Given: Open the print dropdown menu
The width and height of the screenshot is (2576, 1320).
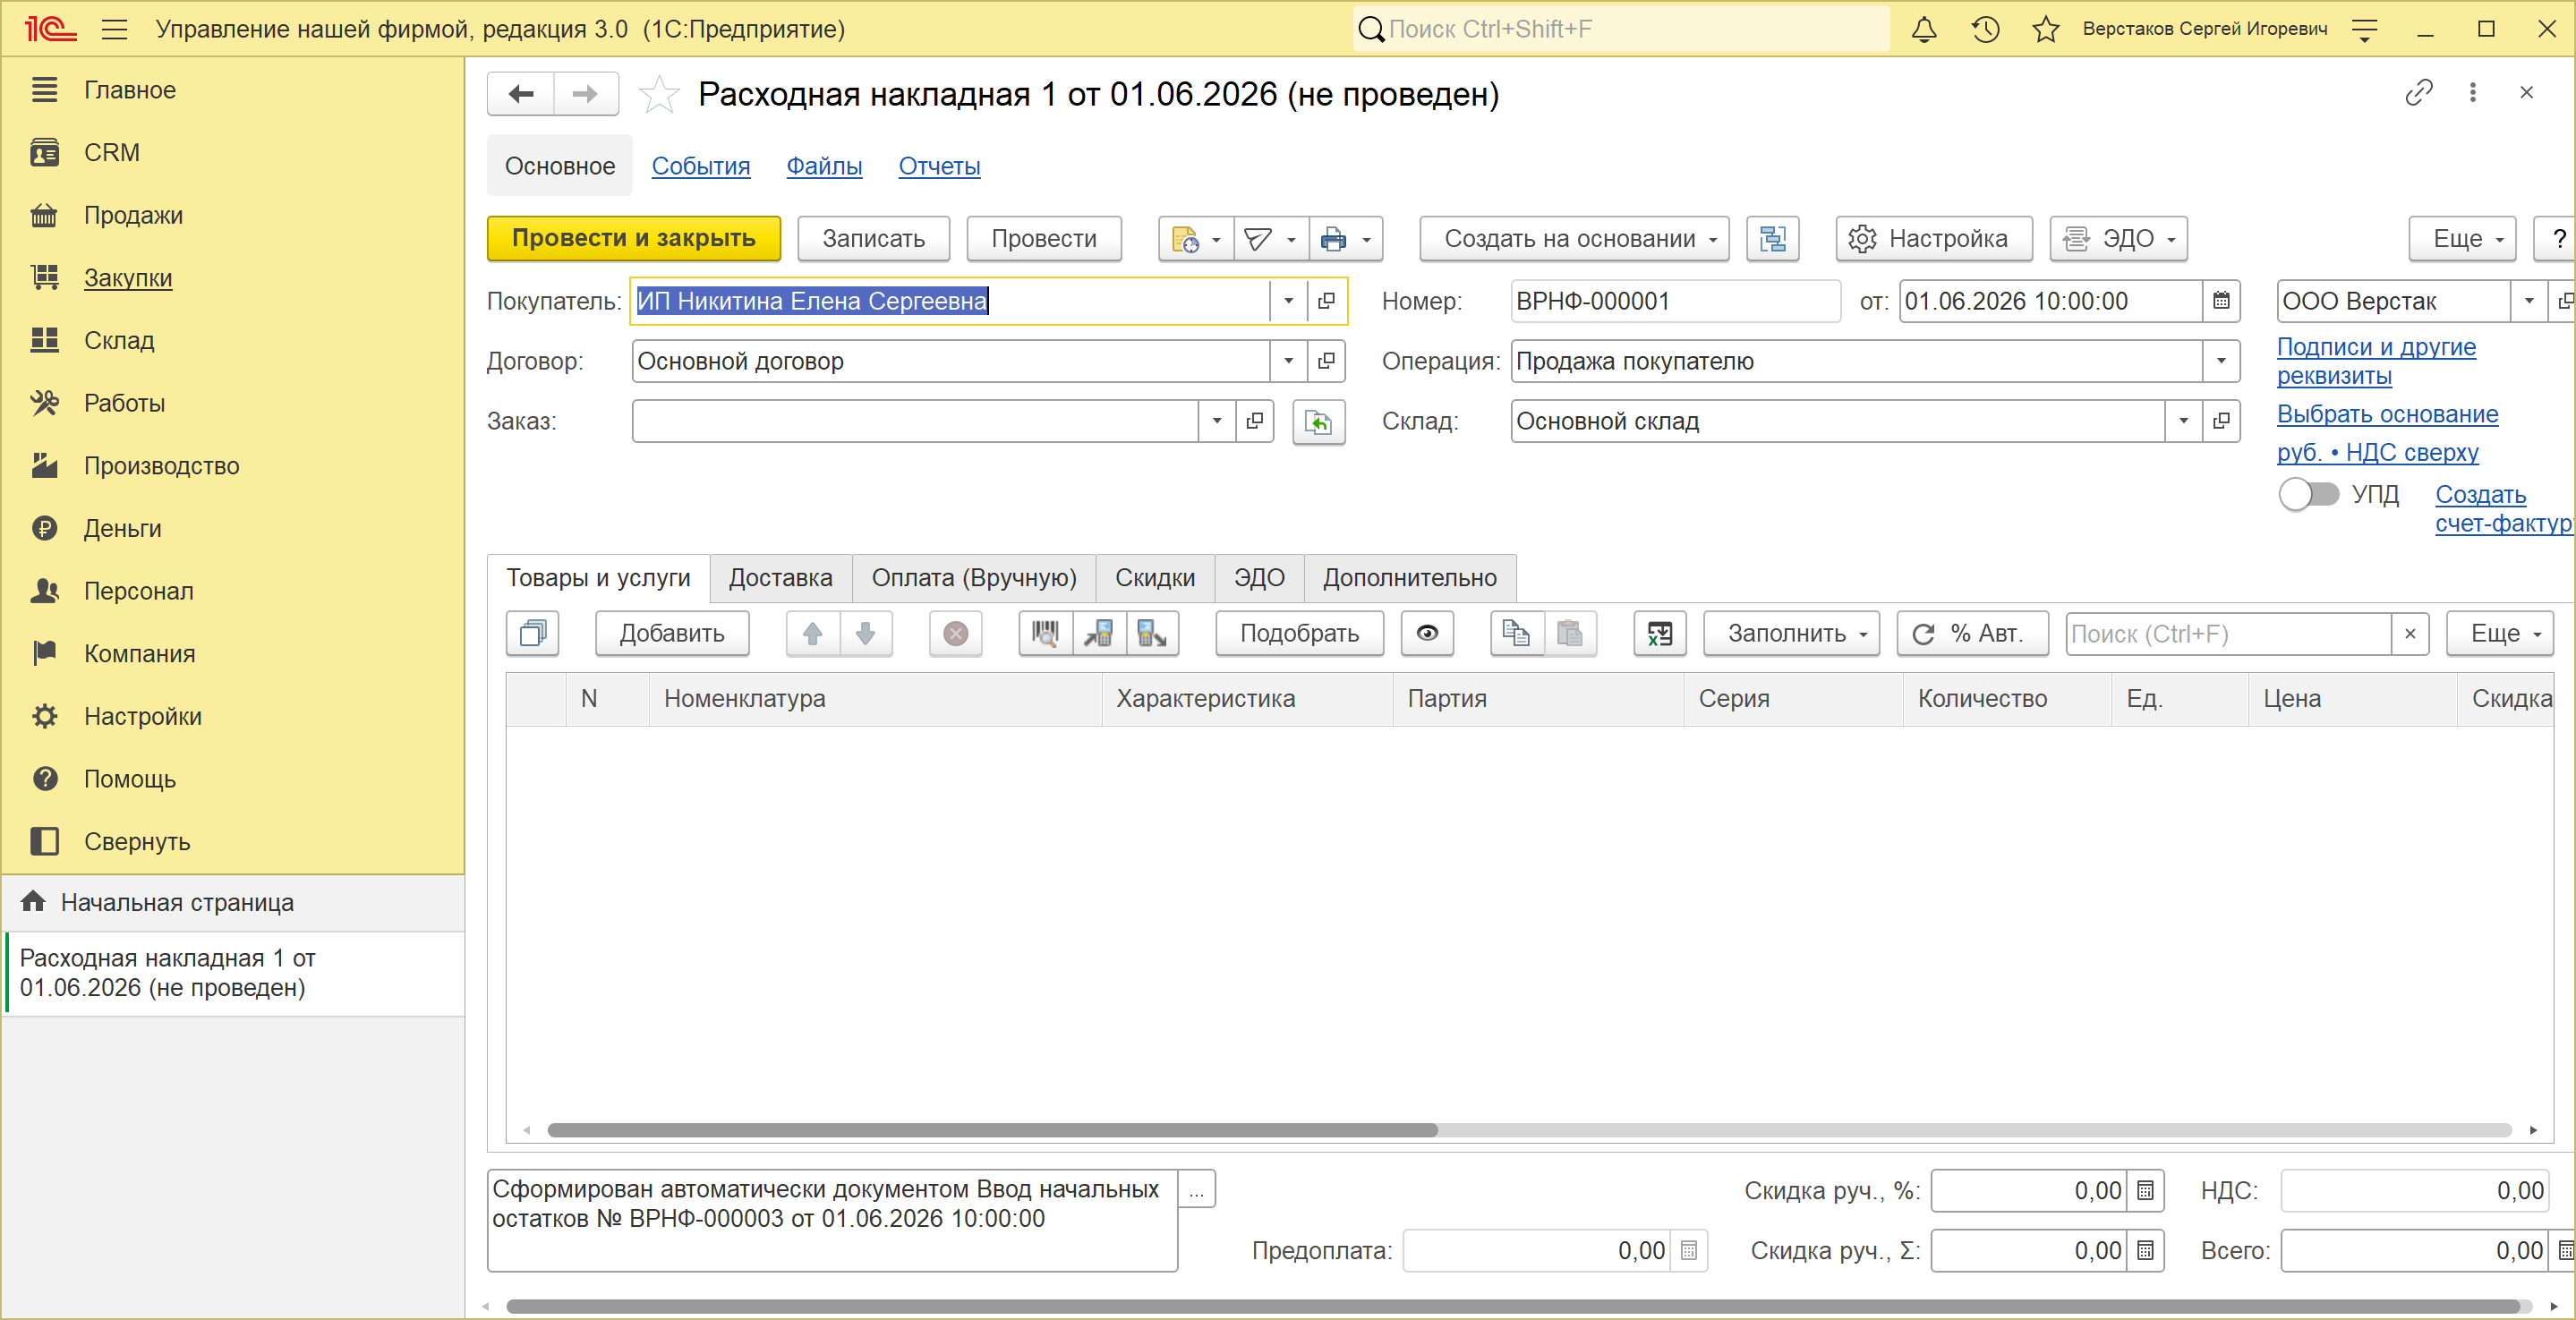Looking at the screenshot, I should (x=1346, y=239).
